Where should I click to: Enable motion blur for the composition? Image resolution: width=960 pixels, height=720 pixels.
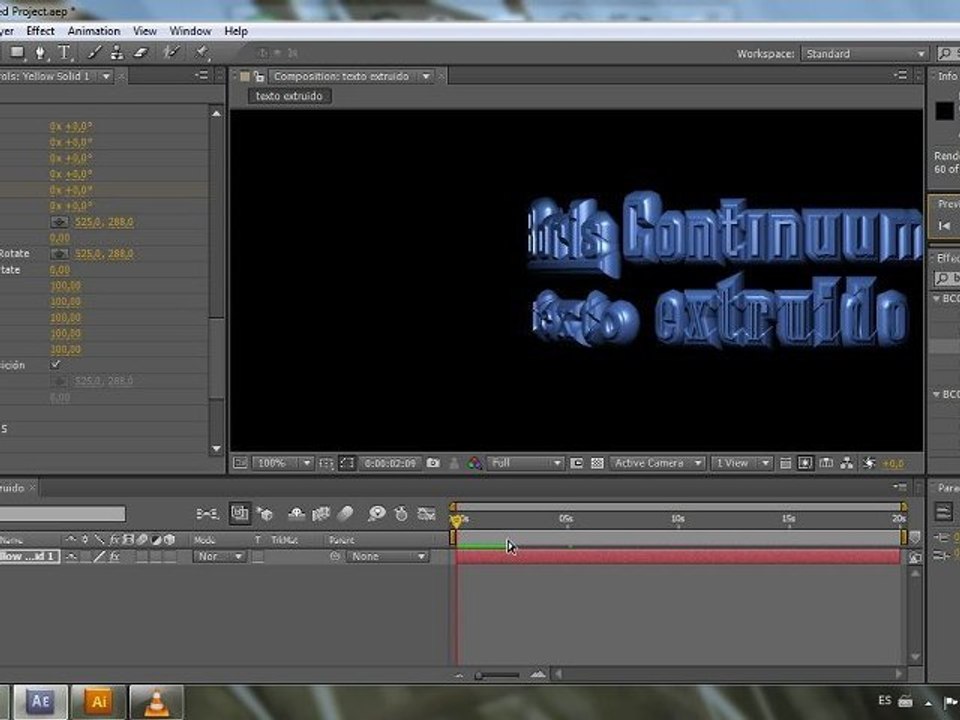pyautogui.click(x=345, y=514)
